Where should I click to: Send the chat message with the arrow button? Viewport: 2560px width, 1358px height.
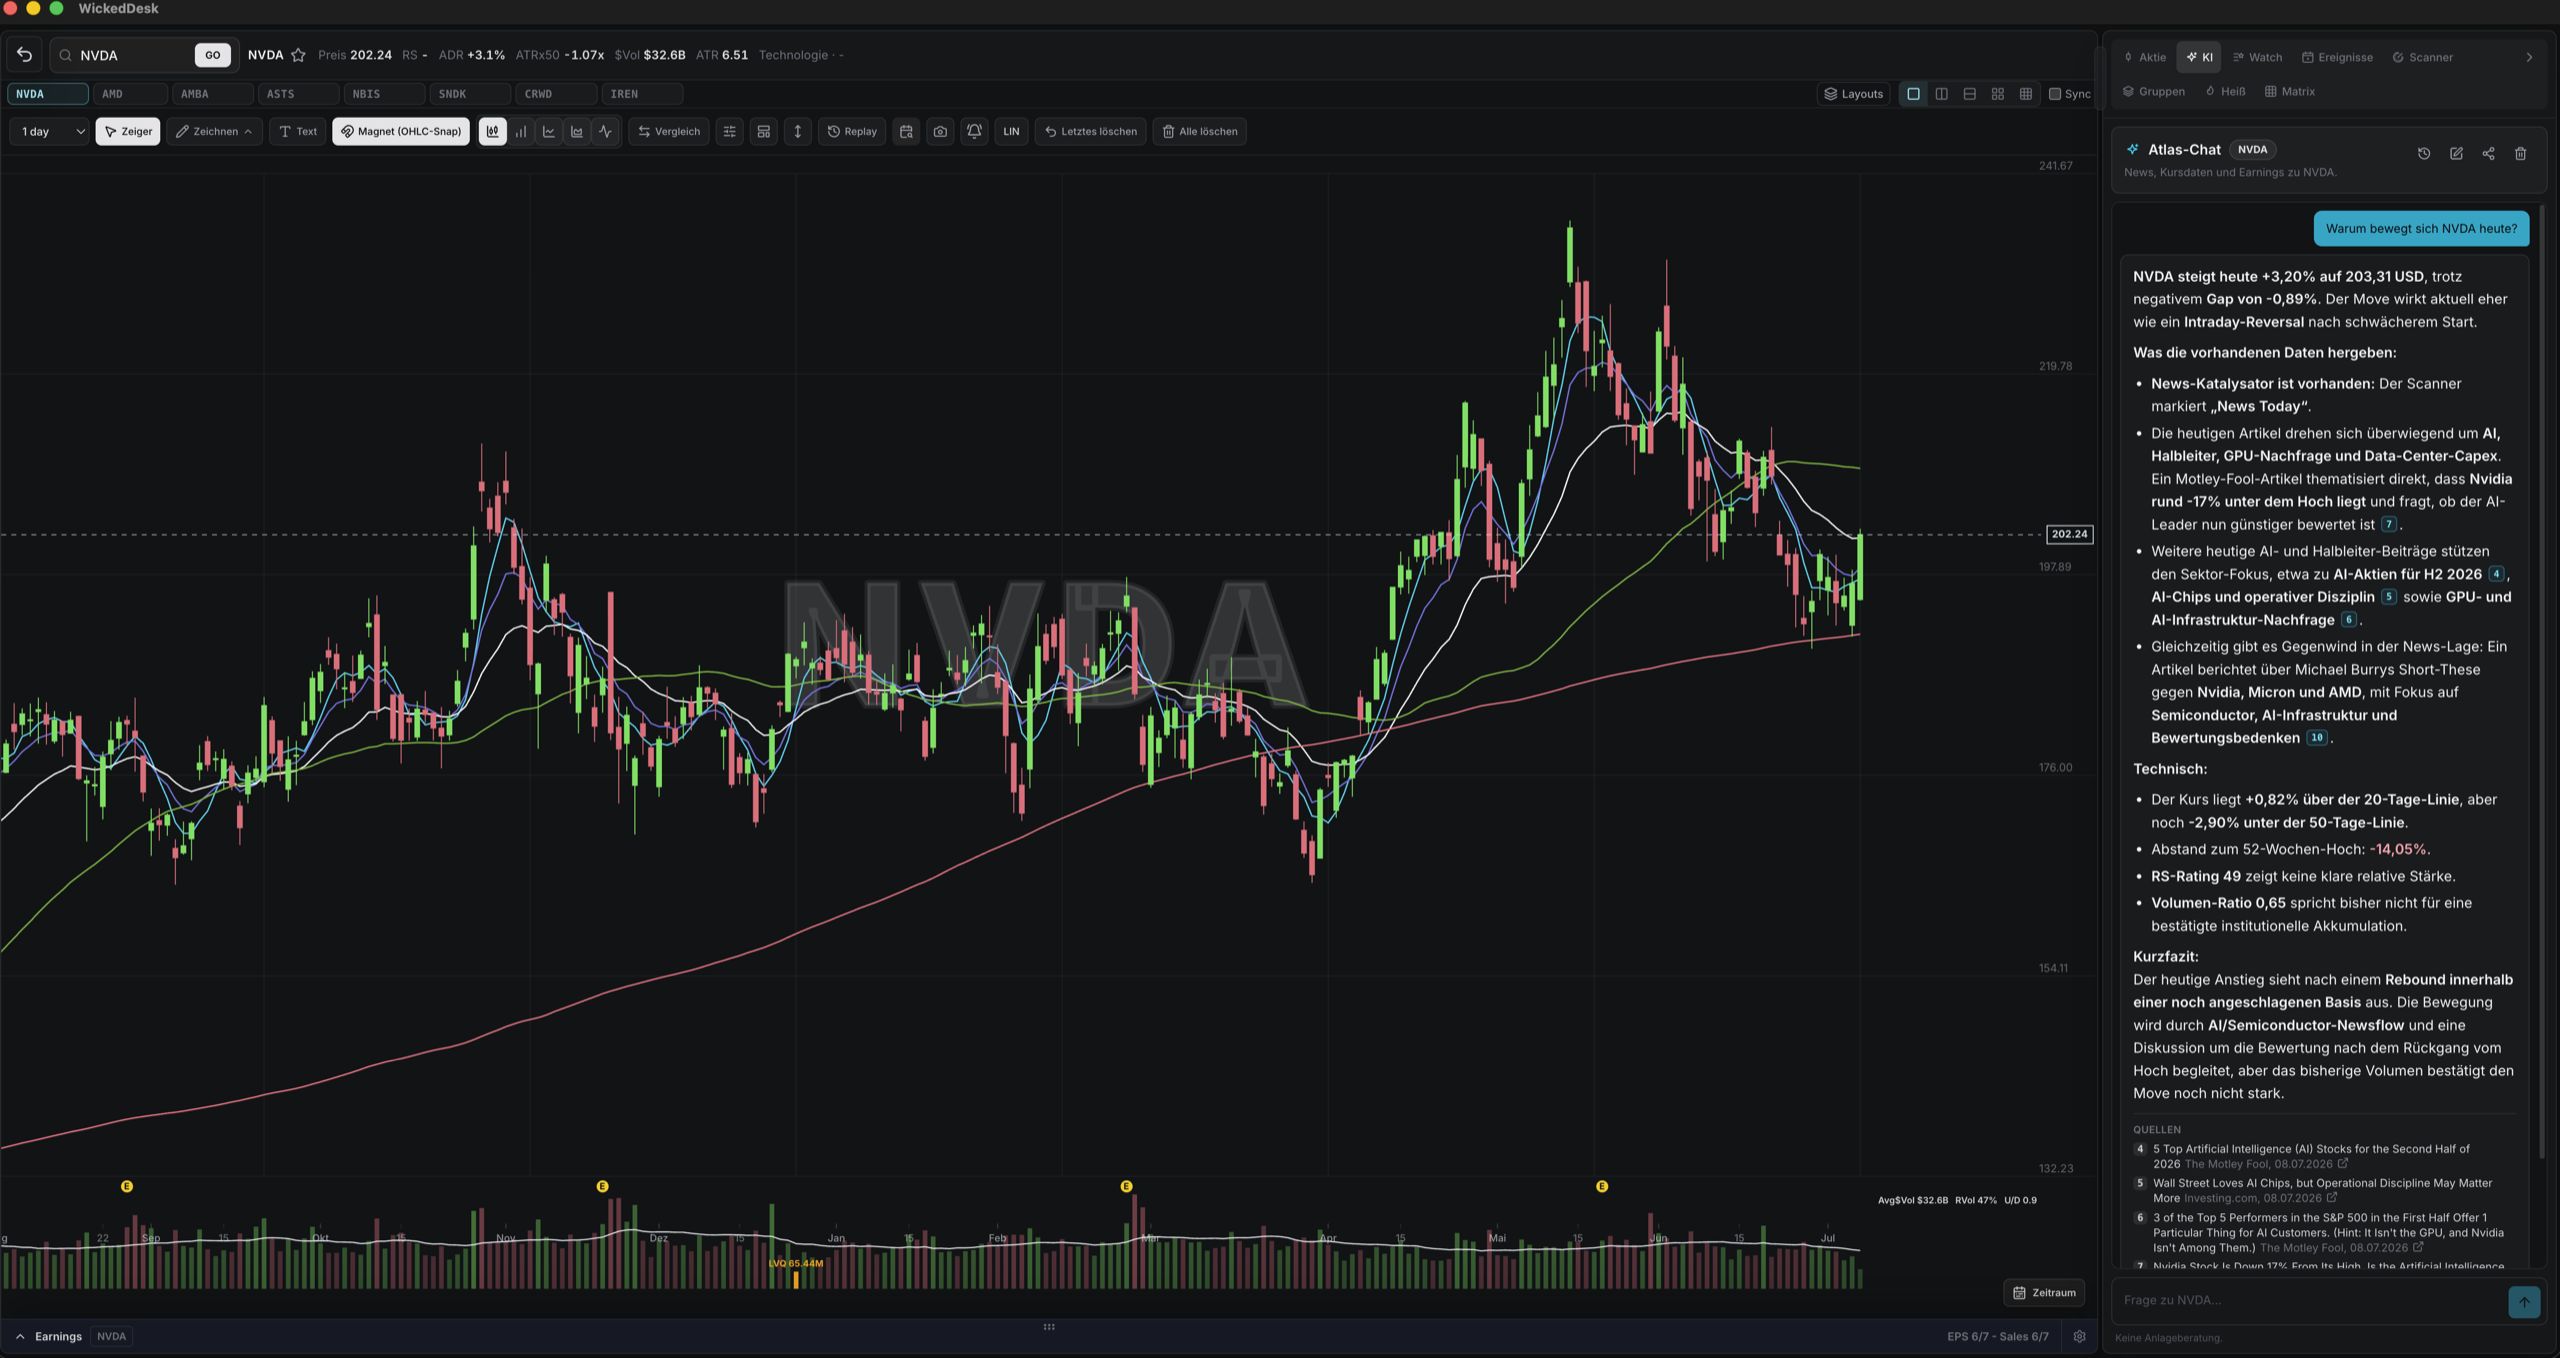pos(2524,1301)
